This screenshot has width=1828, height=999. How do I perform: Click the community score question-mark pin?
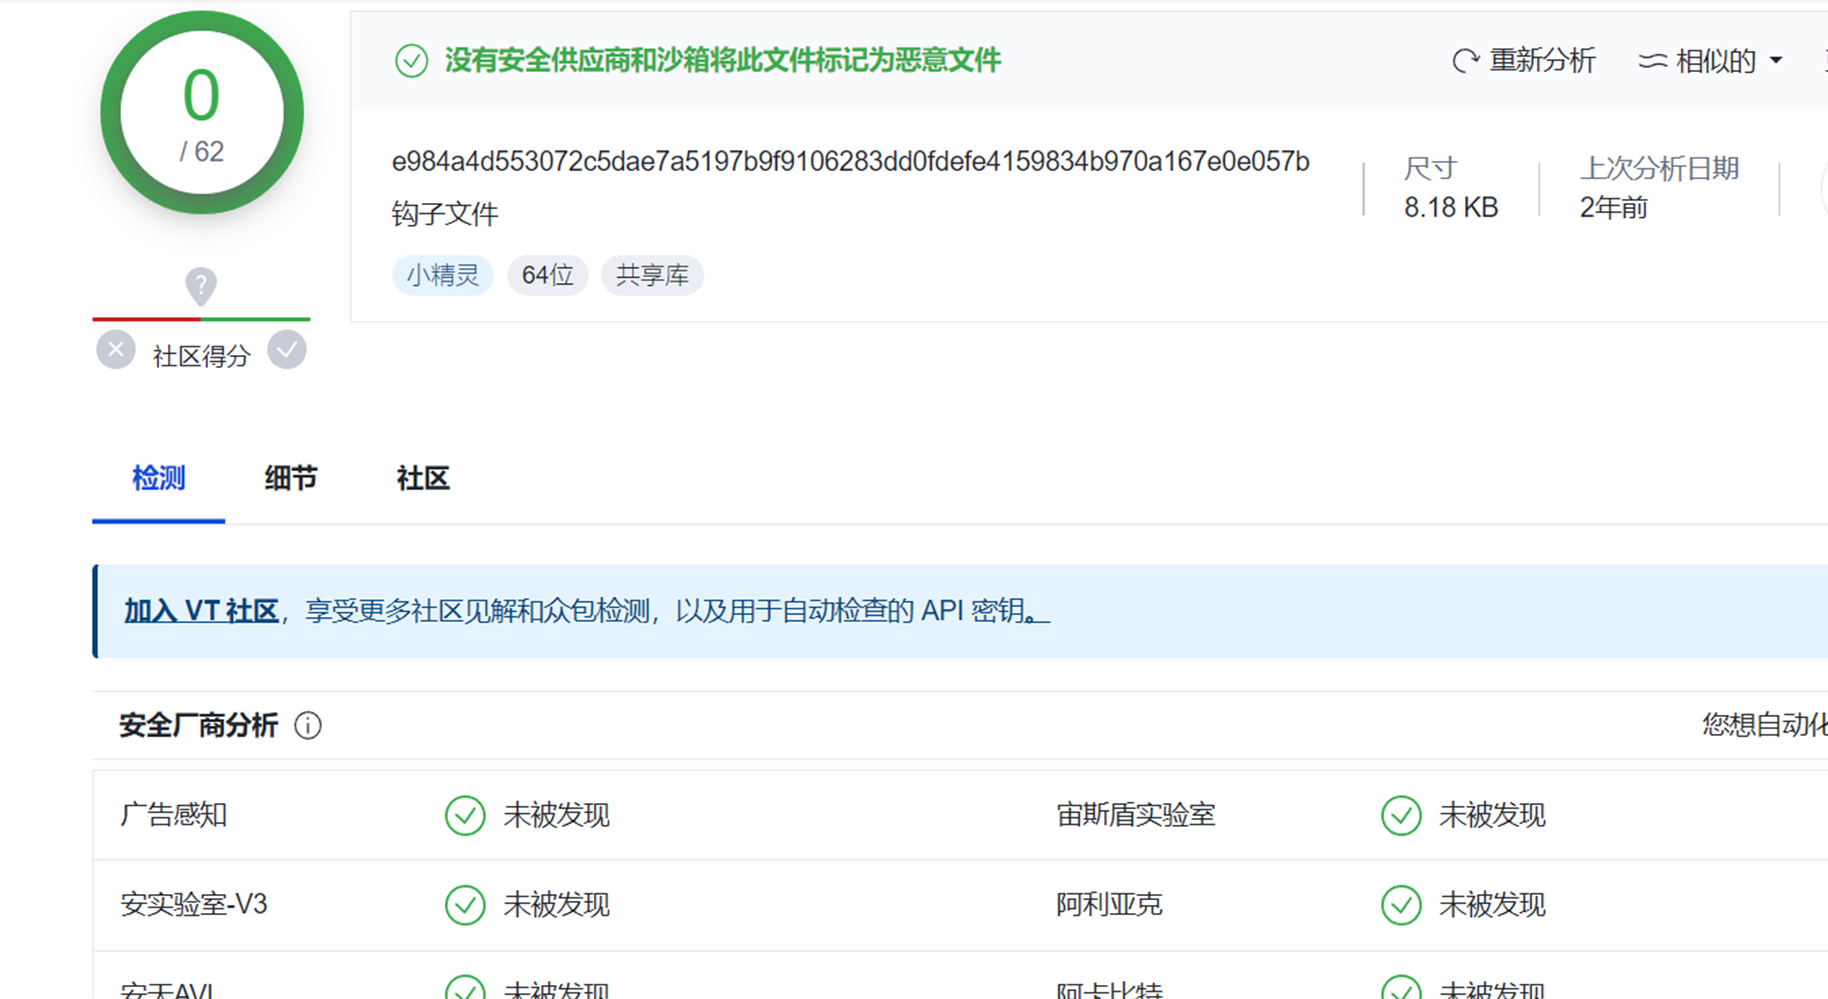tap(201, 286)
